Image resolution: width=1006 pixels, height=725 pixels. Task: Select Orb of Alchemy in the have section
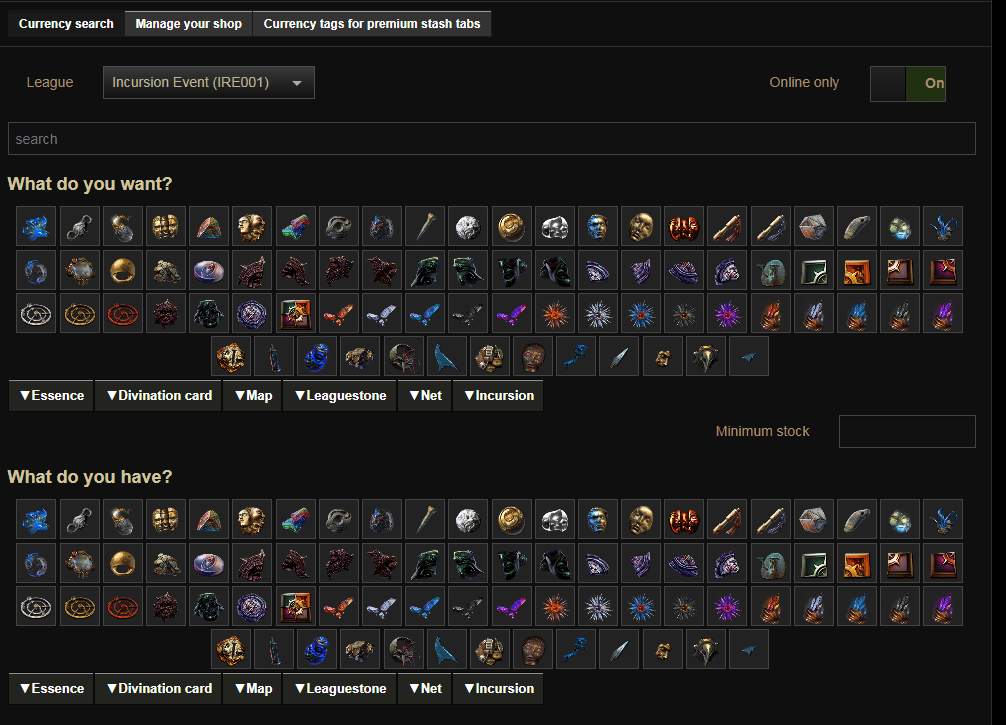[123, 519]
